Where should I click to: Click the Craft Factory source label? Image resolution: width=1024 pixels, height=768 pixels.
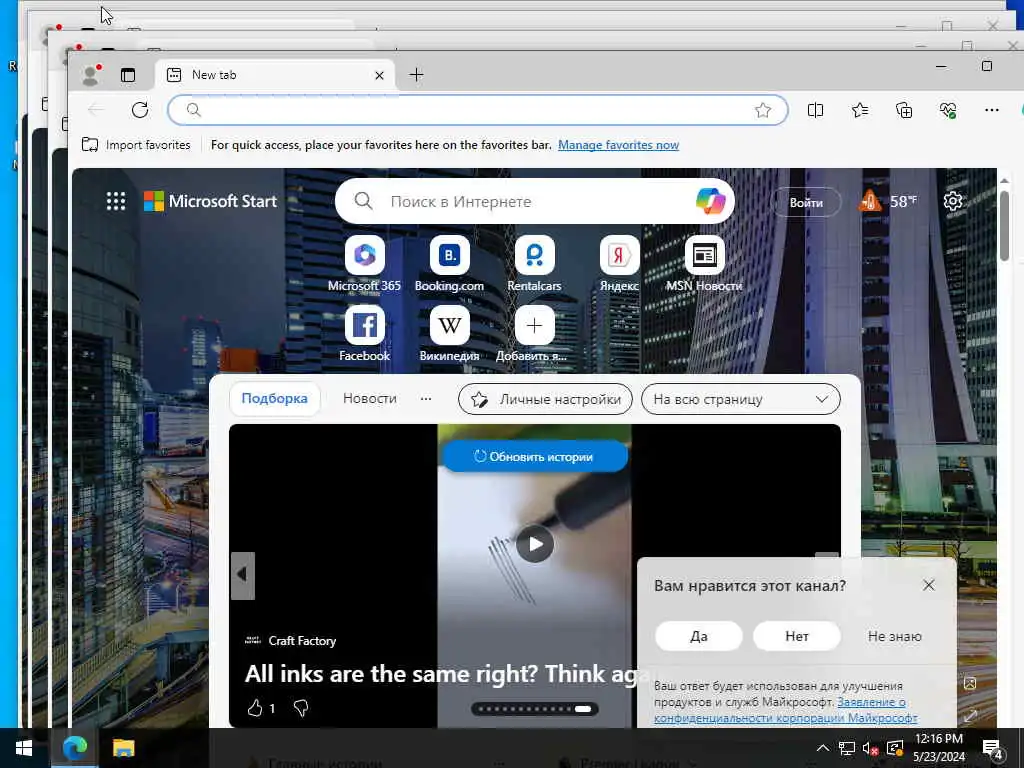302,641
